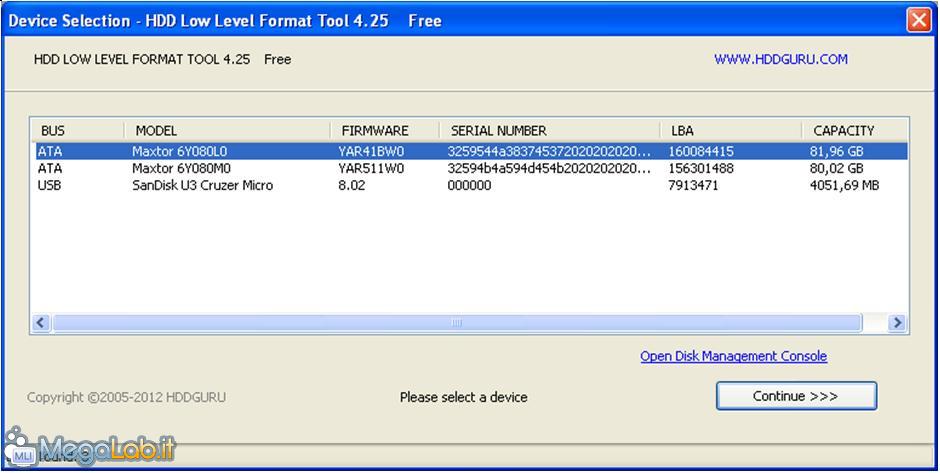Sort by the MODEL column header

(x=227, y=131)
